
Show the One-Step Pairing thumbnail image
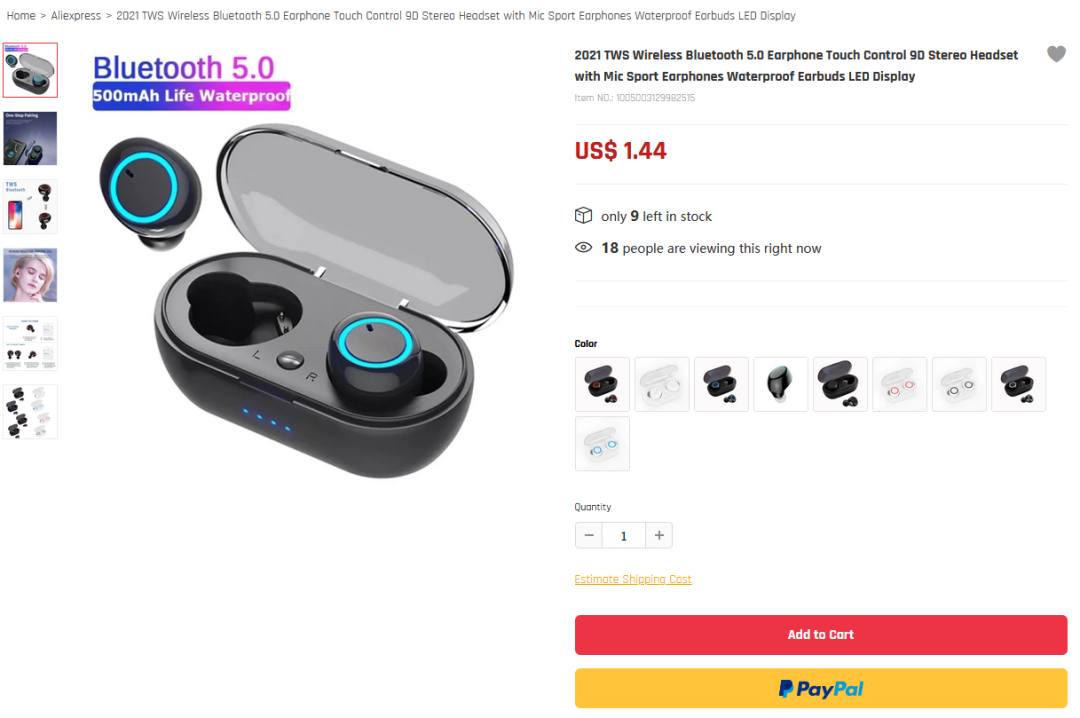(30, 139)
